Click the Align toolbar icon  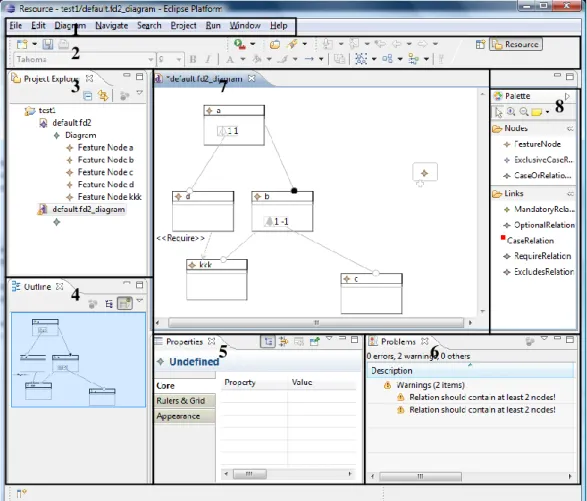click(413, 59)
